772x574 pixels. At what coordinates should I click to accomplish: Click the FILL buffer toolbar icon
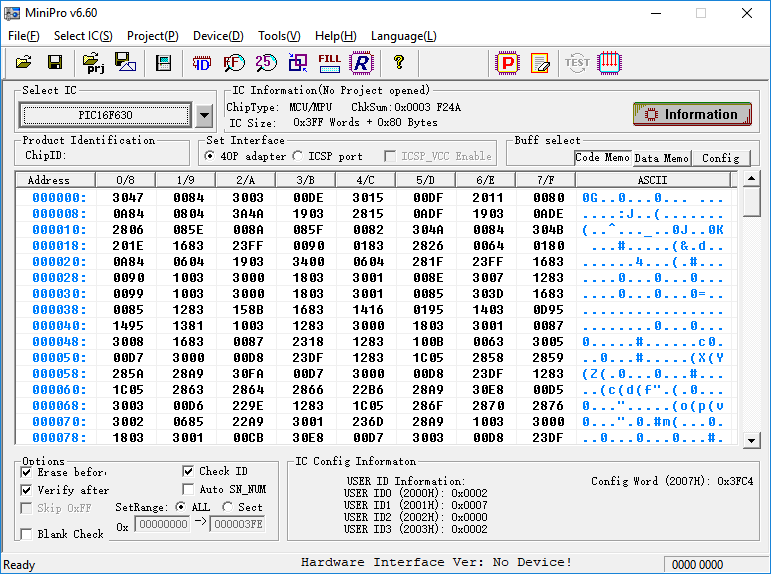(x=329, y=63)
